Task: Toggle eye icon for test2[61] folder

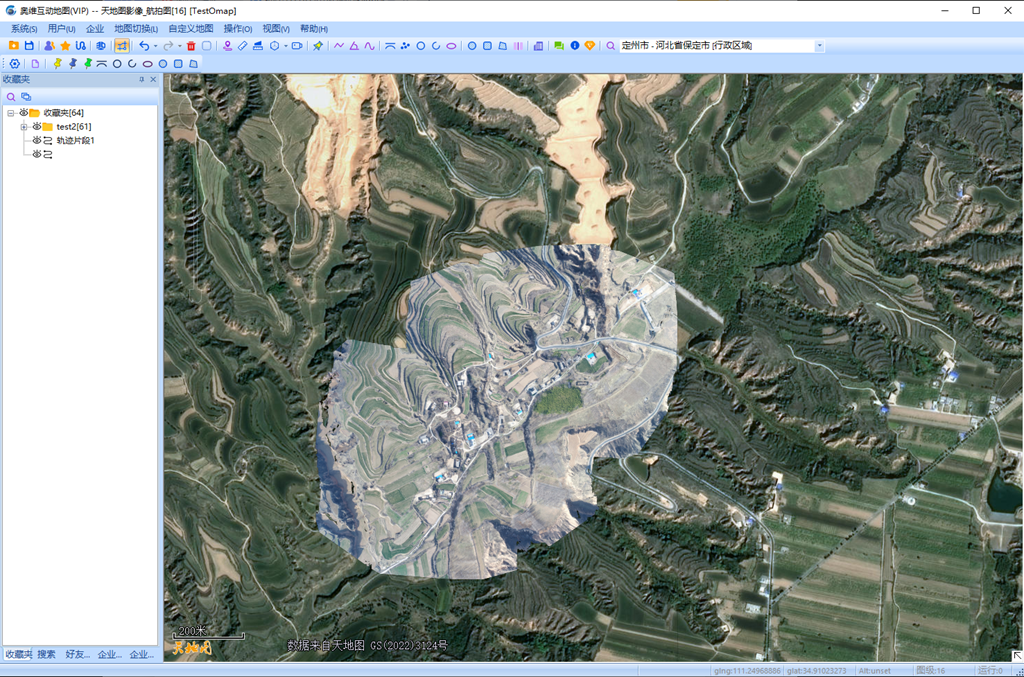Action: [37, 127]
